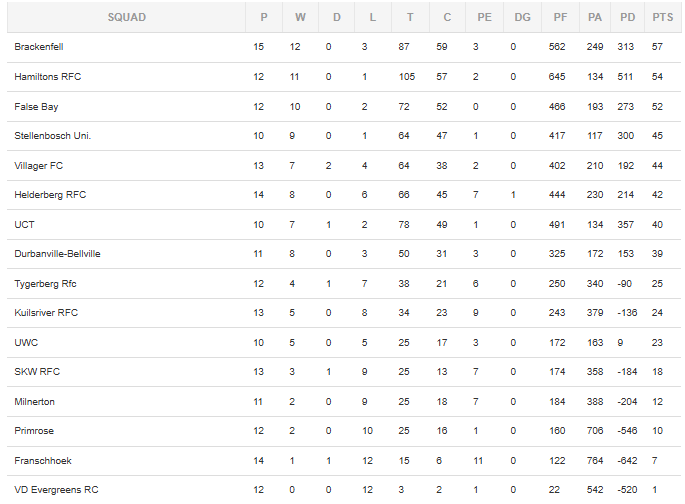
Task: Click Kuilsriver RFC squad name
Action: point(46,313)
